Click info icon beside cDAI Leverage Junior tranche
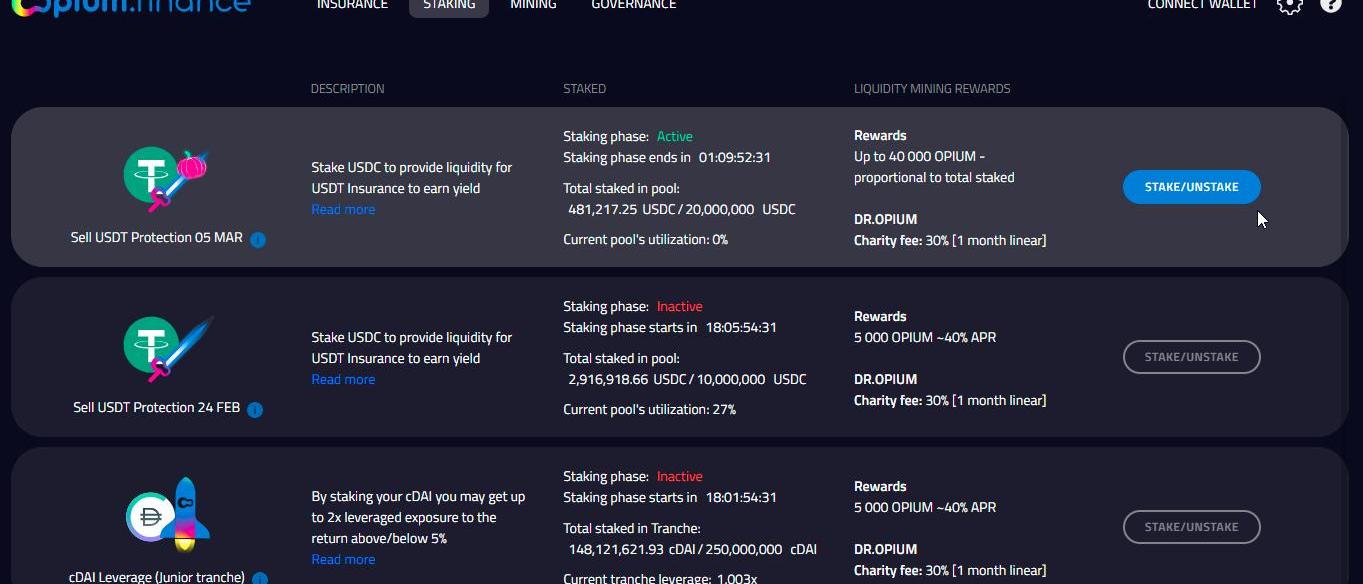The image size is (1363, 584). (260, 578)
